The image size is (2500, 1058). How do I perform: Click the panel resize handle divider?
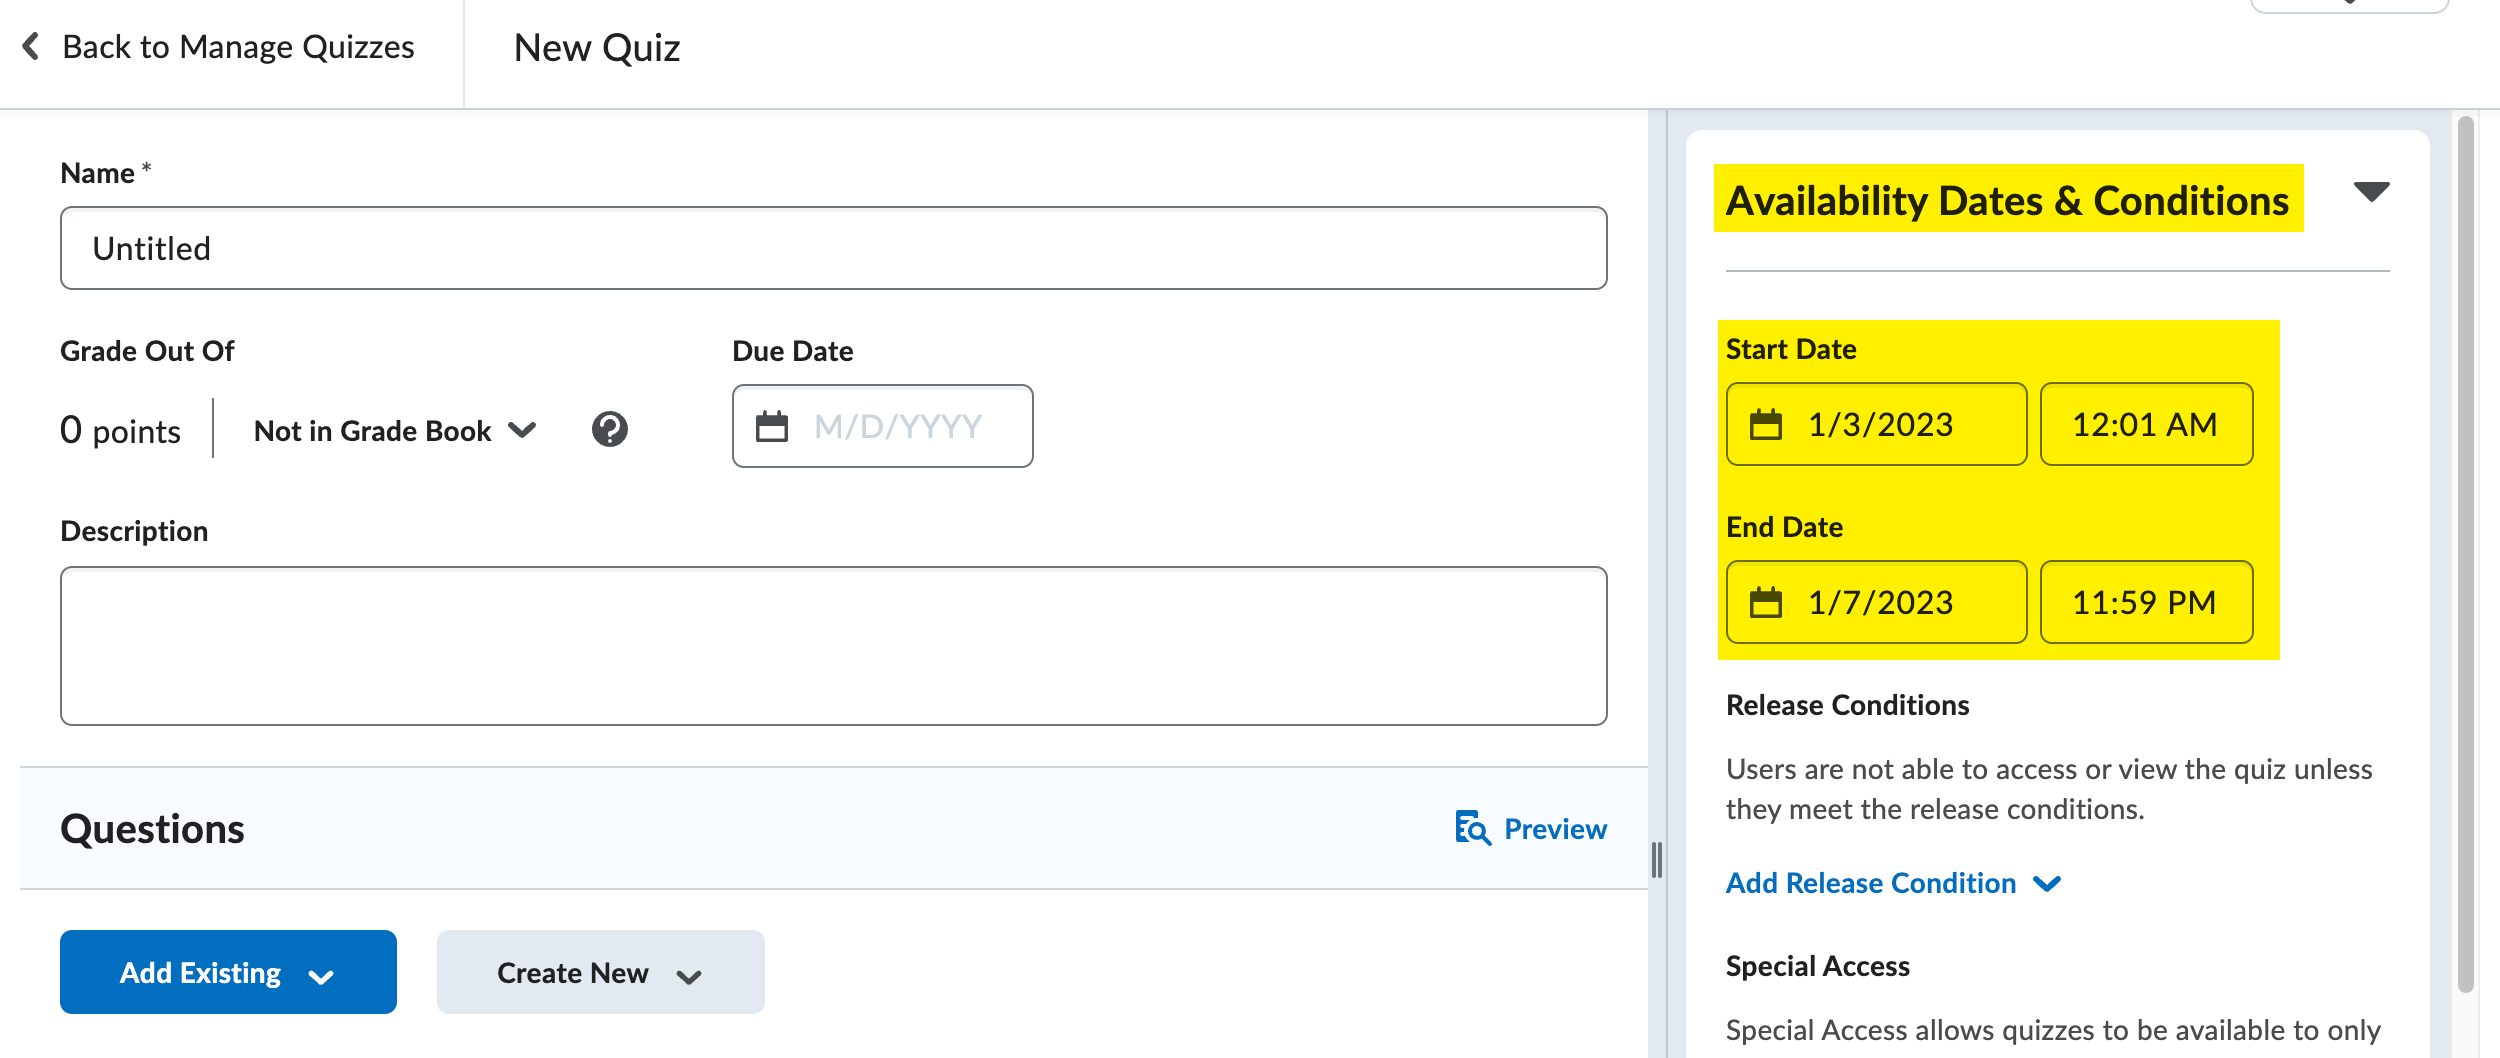click(x=1657, y=860)
